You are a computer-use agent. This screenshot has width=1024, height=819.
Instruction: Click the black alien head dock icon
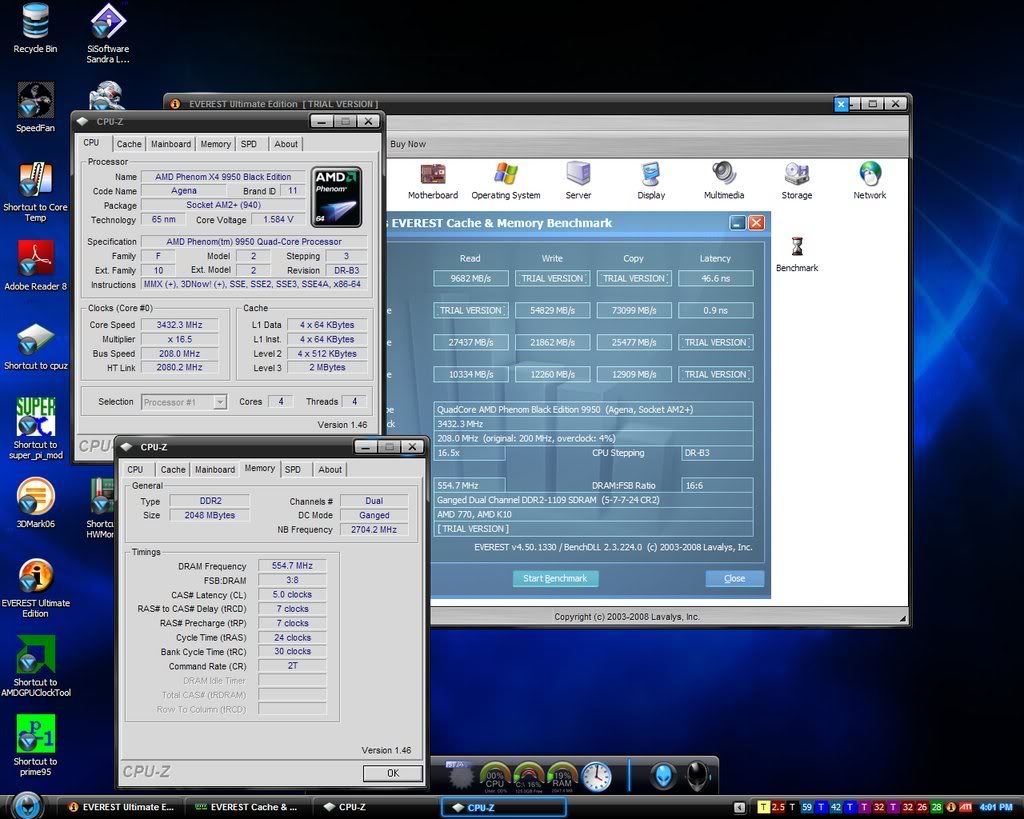click(698, 777)
